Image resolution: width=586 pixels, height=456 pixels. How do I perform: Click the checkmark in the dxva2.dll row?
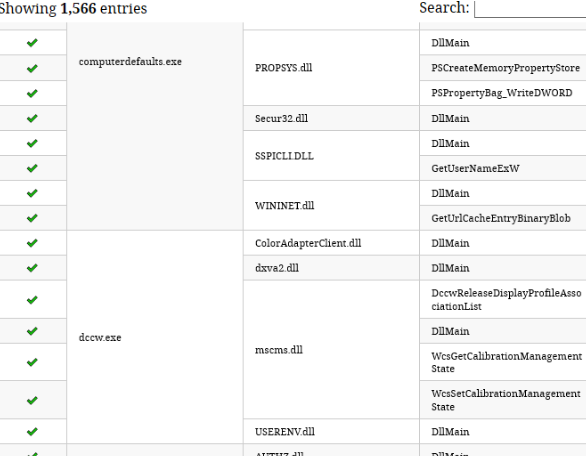pos(33,268)
